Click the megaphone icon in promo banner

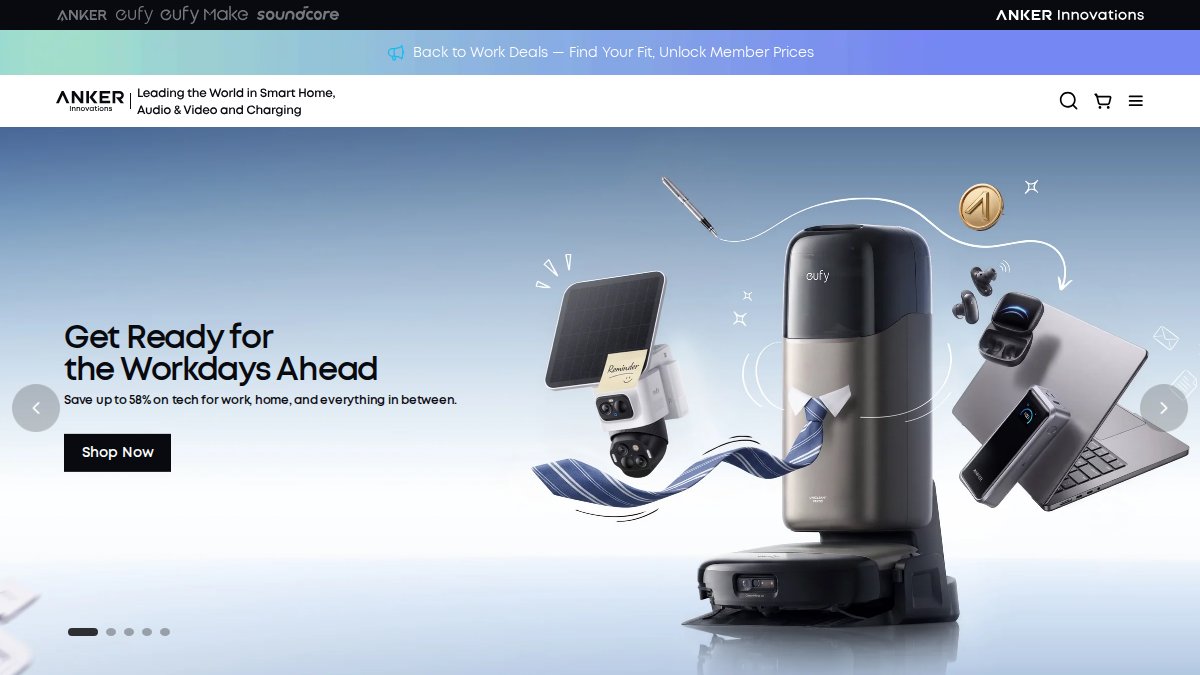tap(396, 52)
